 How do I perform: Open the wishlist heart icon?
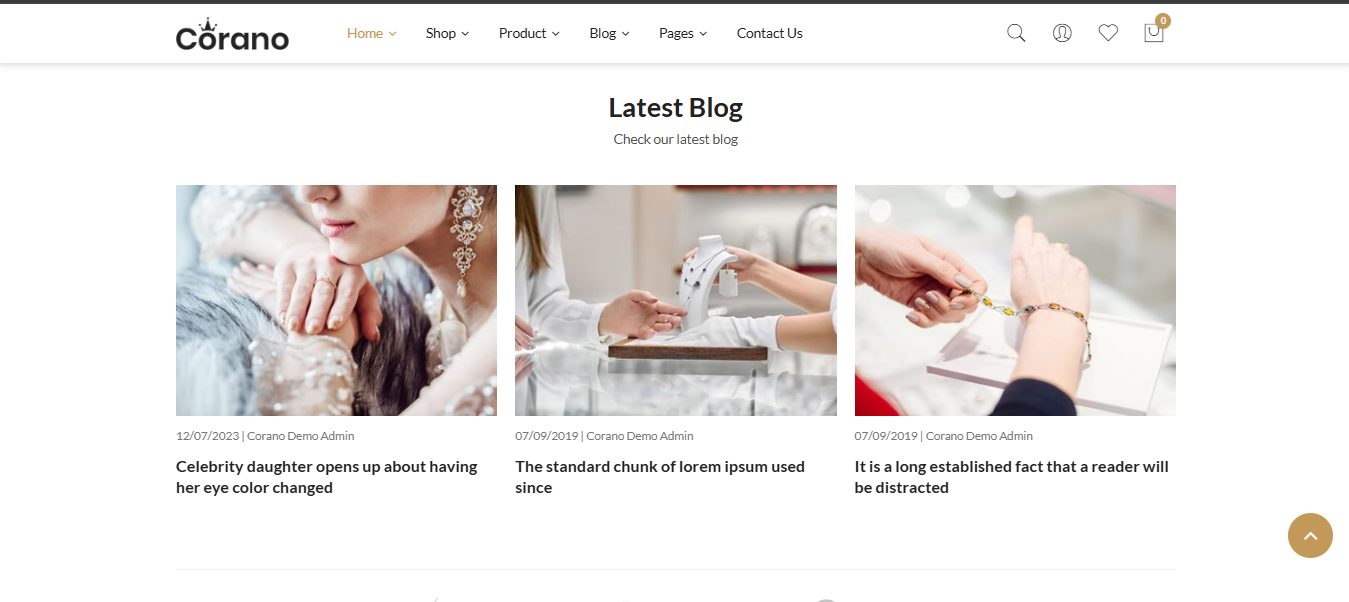pyautogui.click(x=1108, y=33)
